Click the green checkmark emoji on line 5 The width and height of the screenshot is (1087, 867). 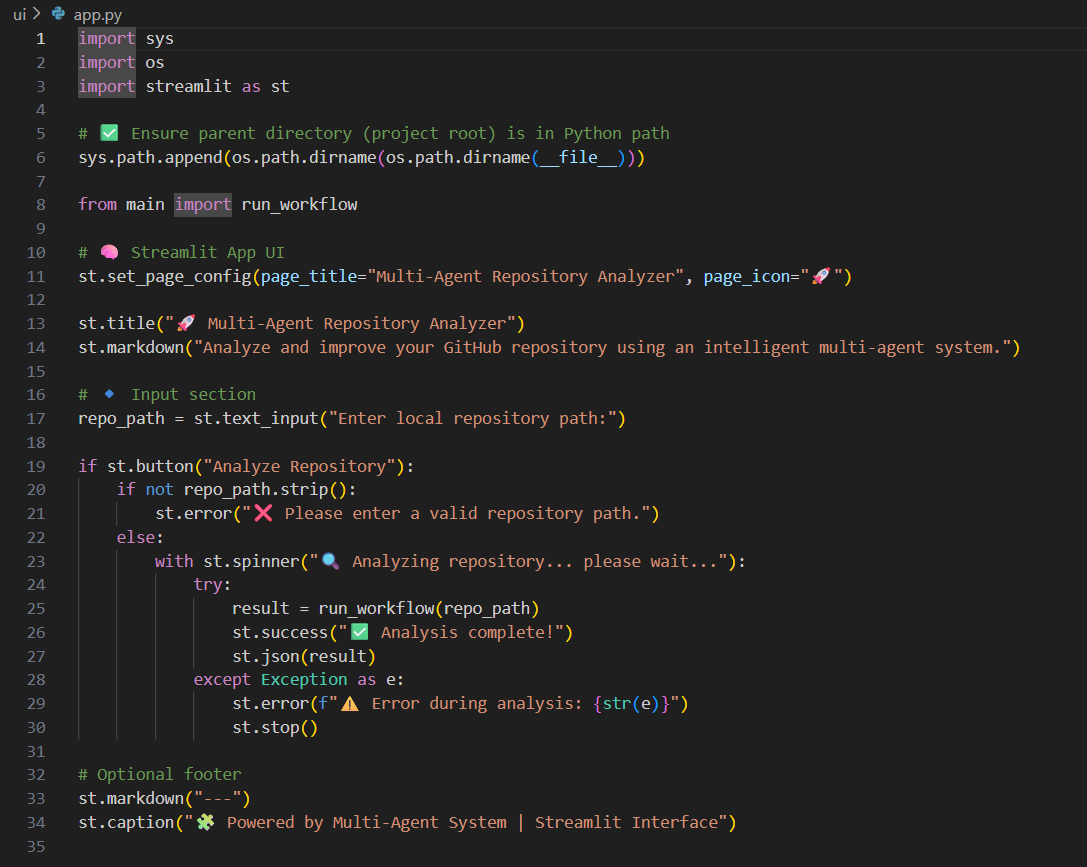point(109,133)
